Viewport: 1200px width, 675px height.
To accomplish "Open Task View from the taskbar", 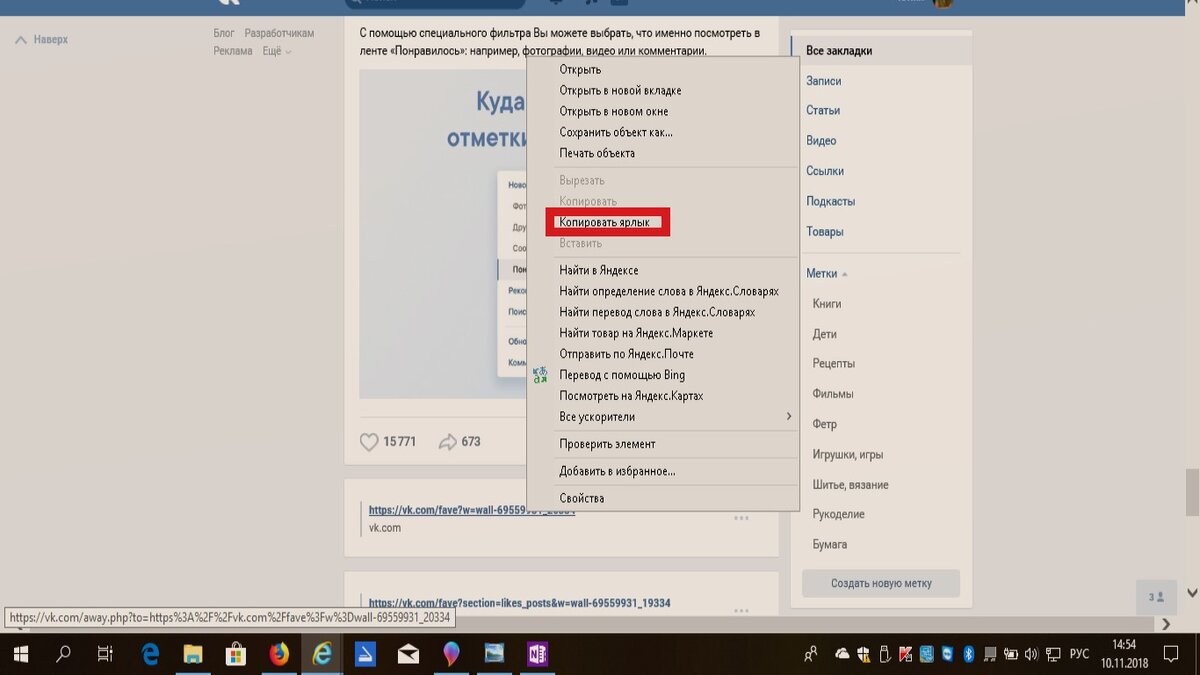I will (105, 654).
